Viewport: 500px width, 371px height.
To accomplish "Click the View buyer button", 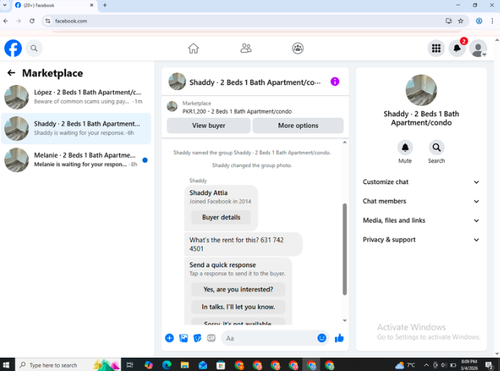I will click(x=209, y=126).
